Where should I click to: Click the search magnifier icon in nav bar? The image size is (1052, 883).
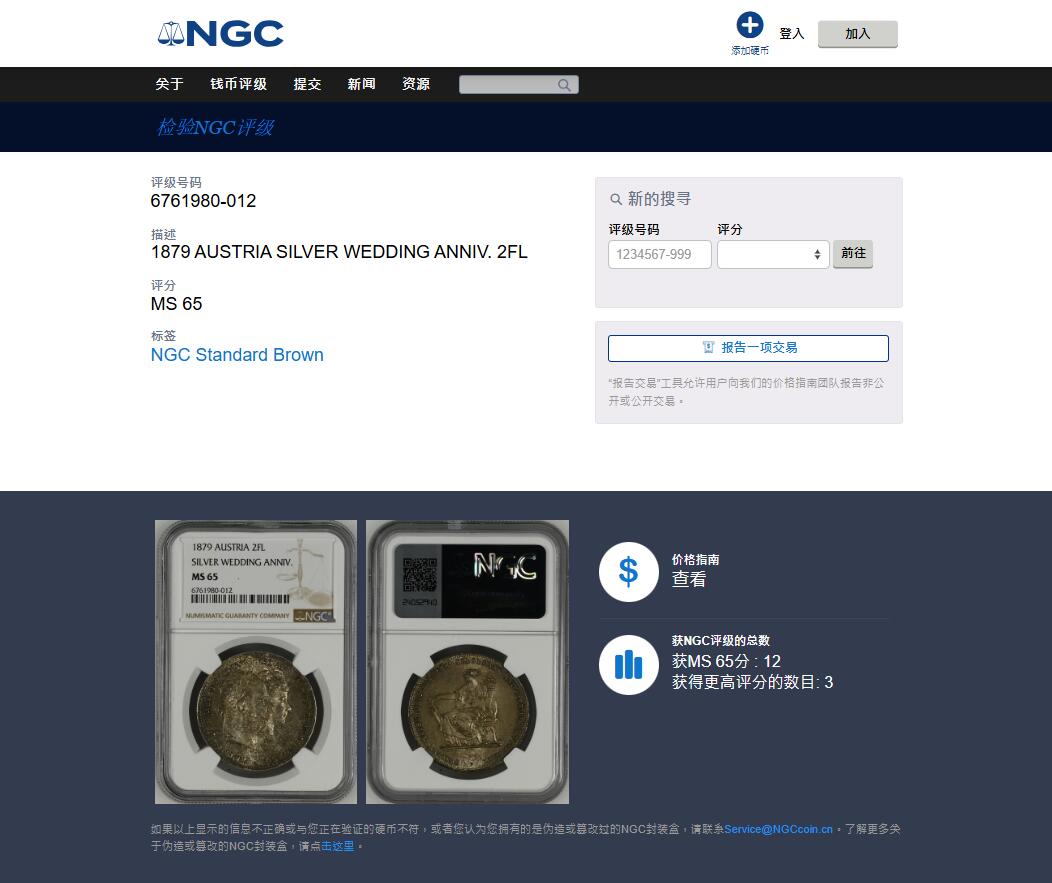click(564, 85)
